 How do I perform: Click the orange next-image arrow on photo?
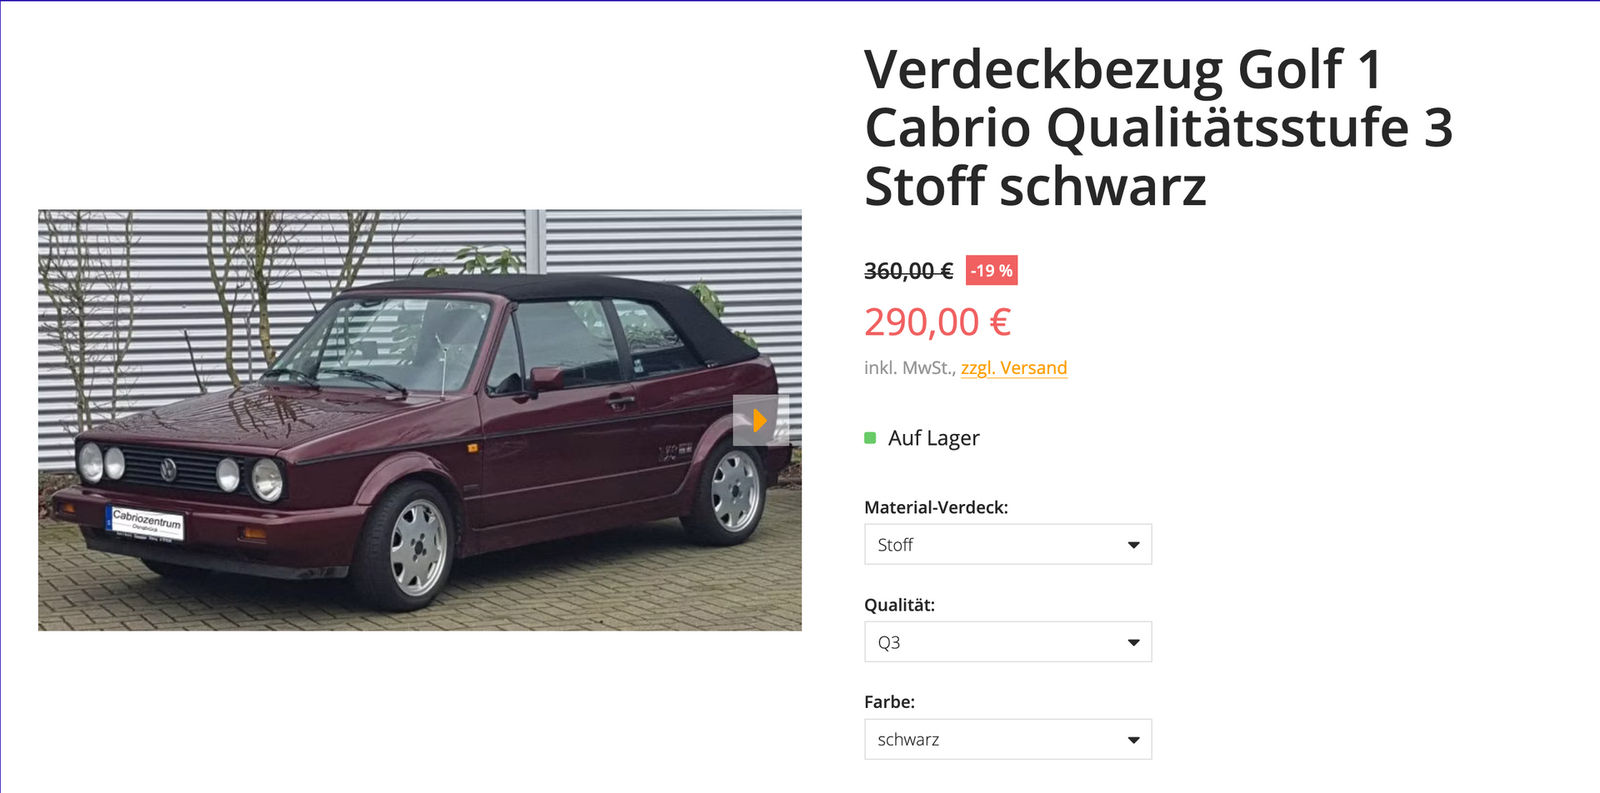(x=760, y=420)
